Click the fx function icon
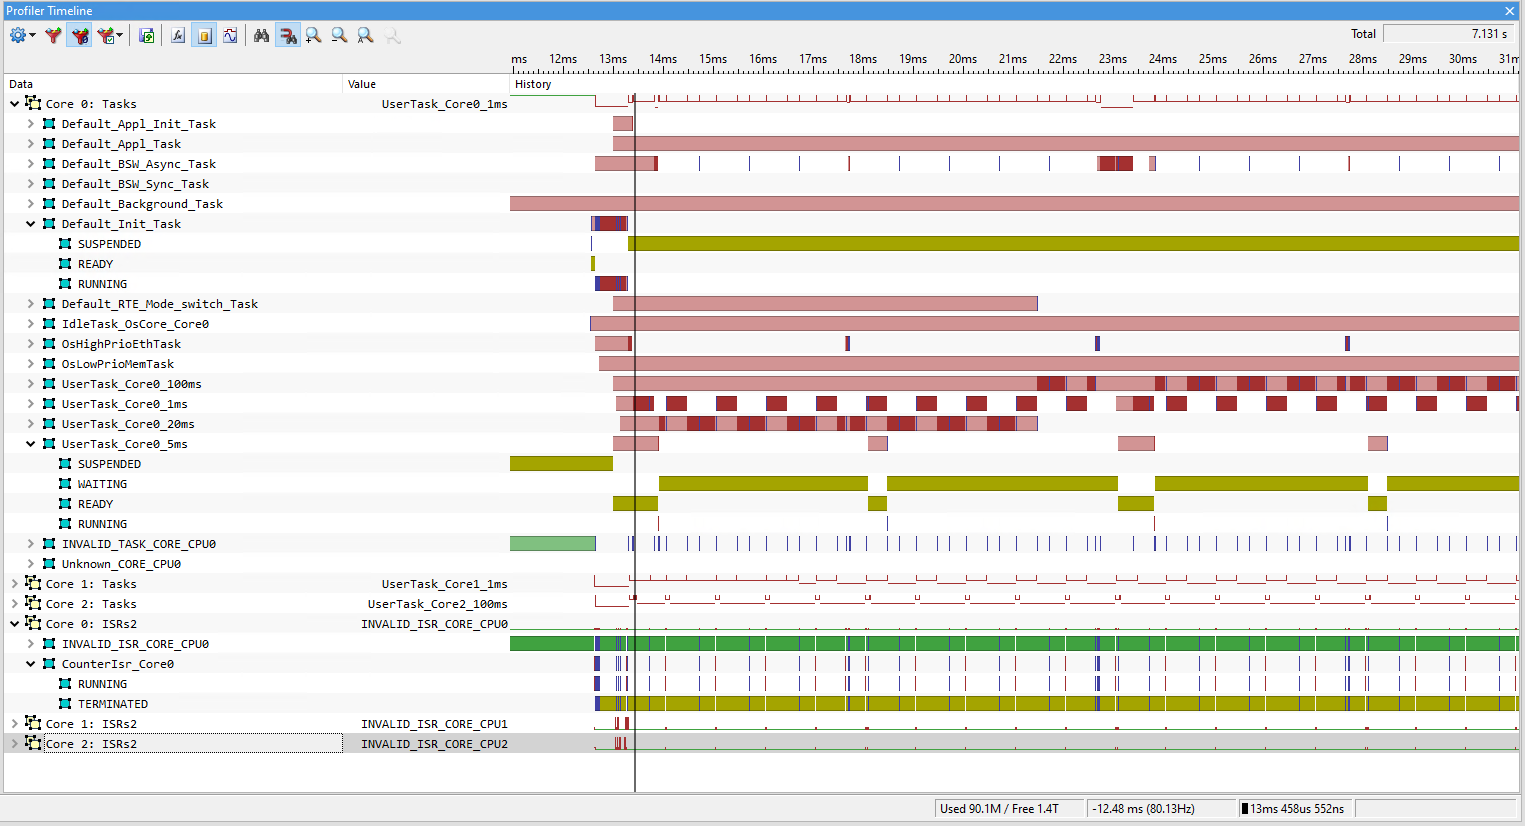This screenshot has height=826, width=1525. coord(178,35)
